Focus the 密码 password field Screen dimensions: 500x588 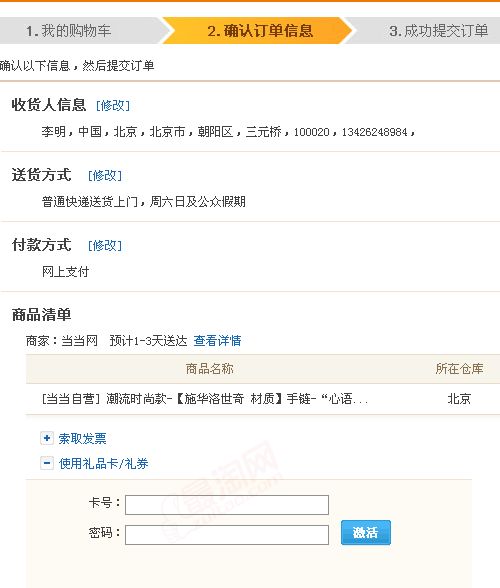(227, 535)
